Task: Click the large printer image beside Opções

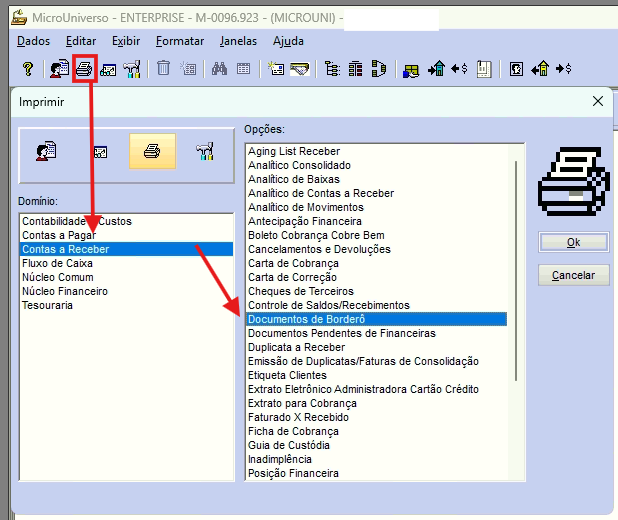Action: click(x=572, y=181)
